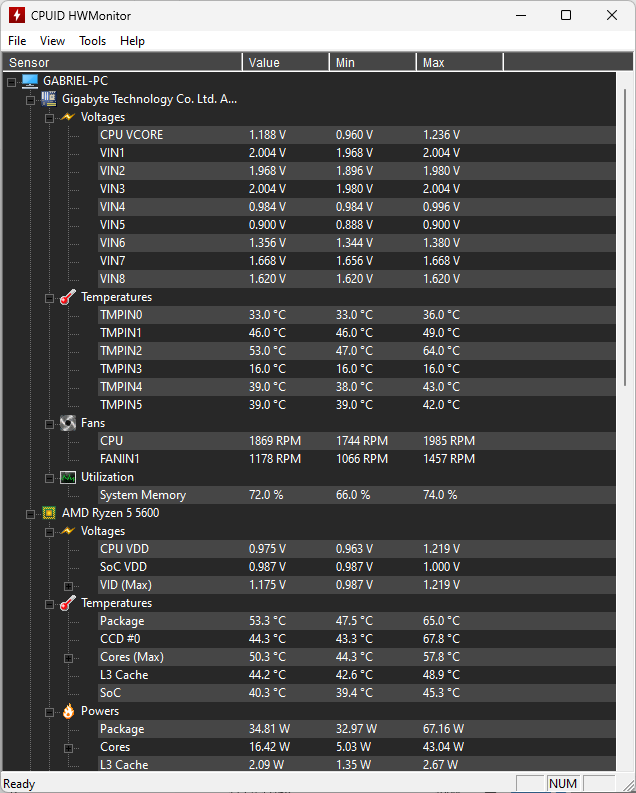This screenshot has width=636, height=793.
Task: Select the Package power row
Action: (357, 729)
